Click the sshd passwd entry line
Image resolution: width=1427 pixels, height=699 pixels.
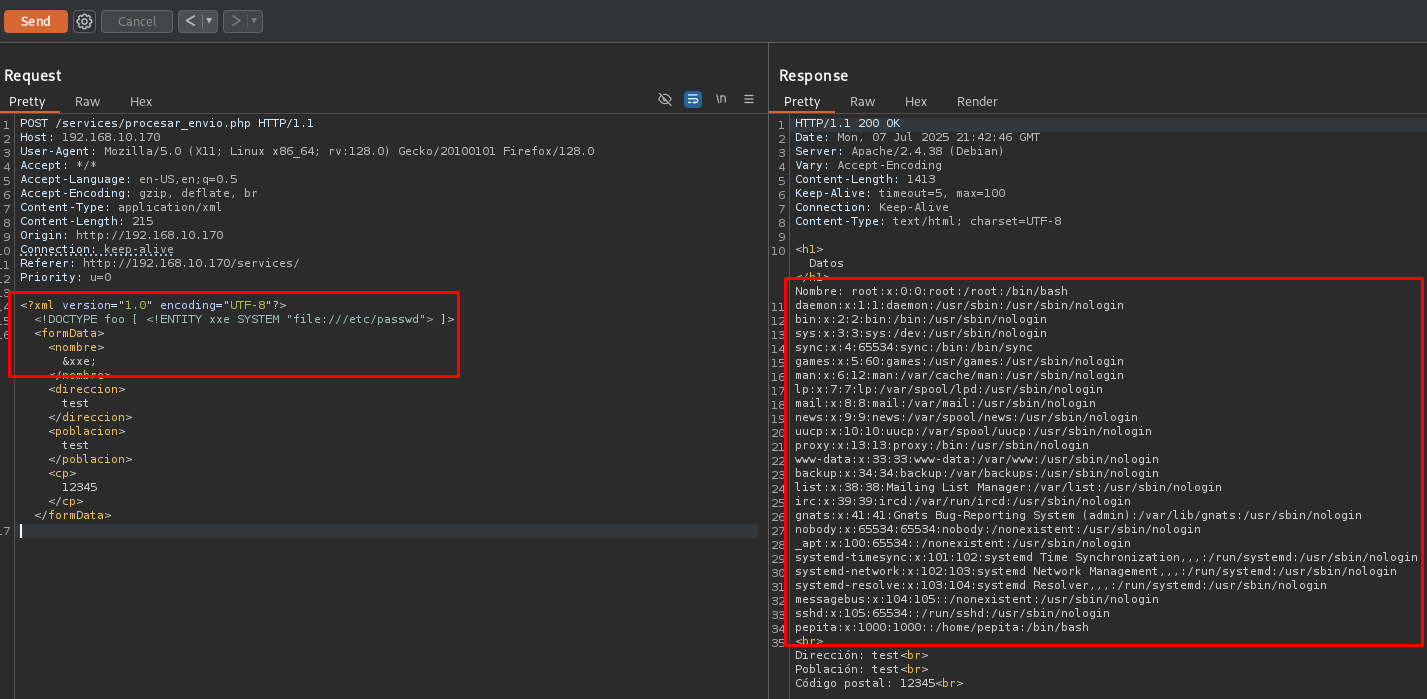tap(952, 613)
